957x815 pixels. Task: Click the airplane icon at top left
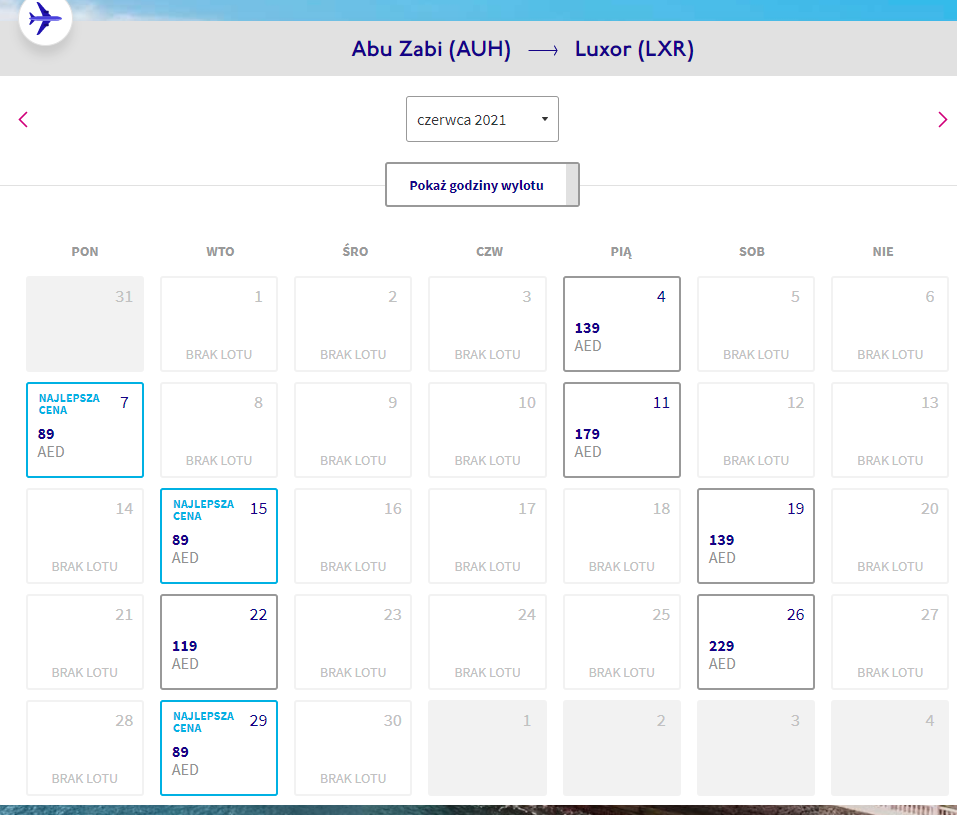pos(45,18)
